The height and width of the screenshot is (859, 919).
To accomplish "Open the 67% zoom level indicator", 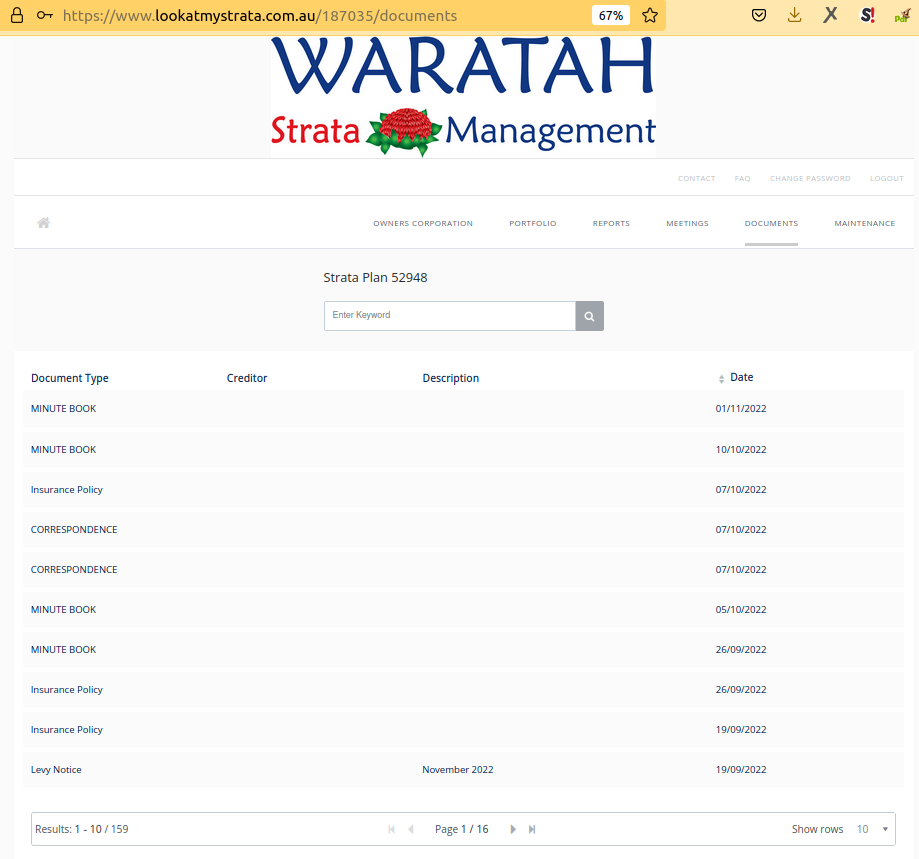I will [610, 15].
